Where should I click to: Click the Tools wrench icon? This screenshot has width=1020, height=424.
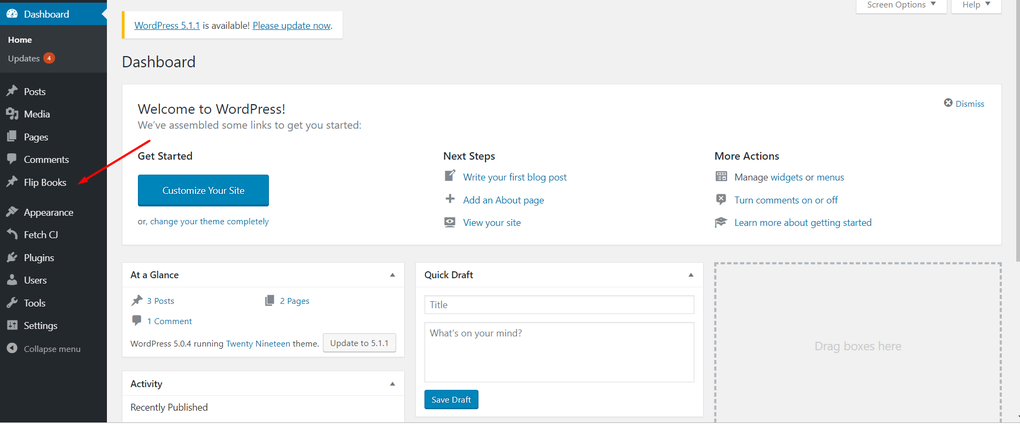[12, 303]
